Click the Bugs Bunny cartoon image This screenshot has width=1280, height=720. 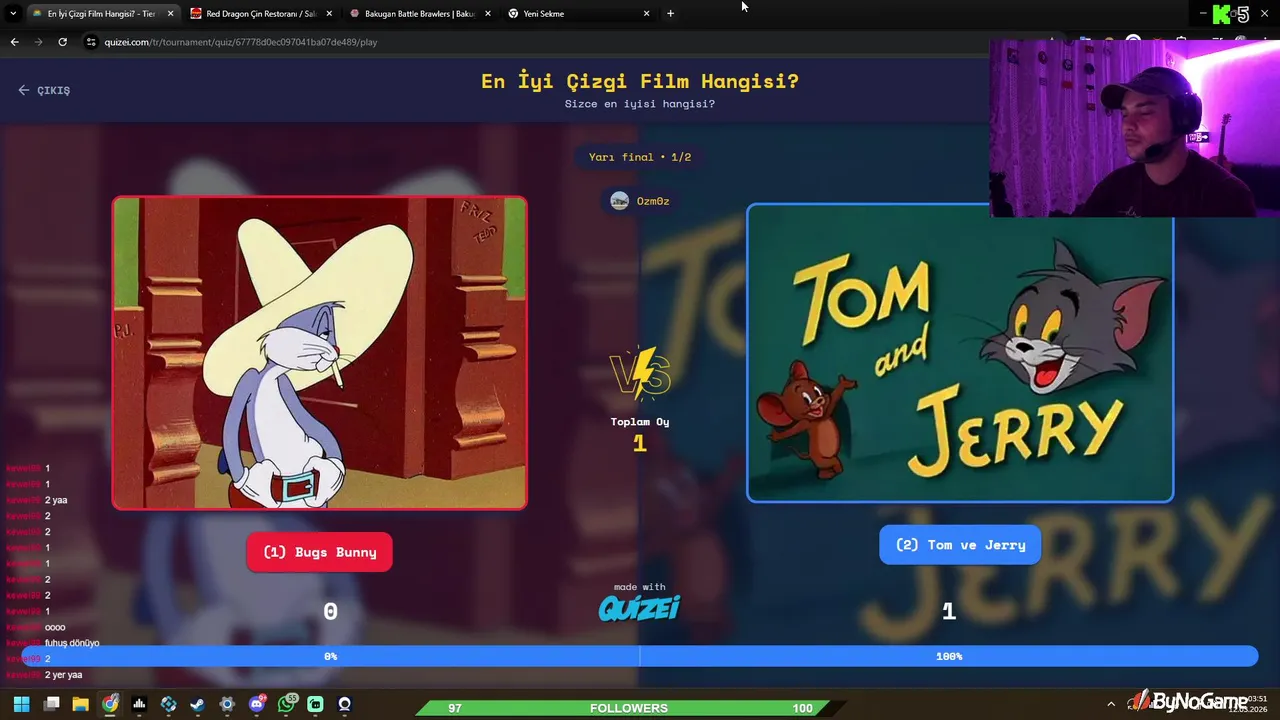pos(319,353)
